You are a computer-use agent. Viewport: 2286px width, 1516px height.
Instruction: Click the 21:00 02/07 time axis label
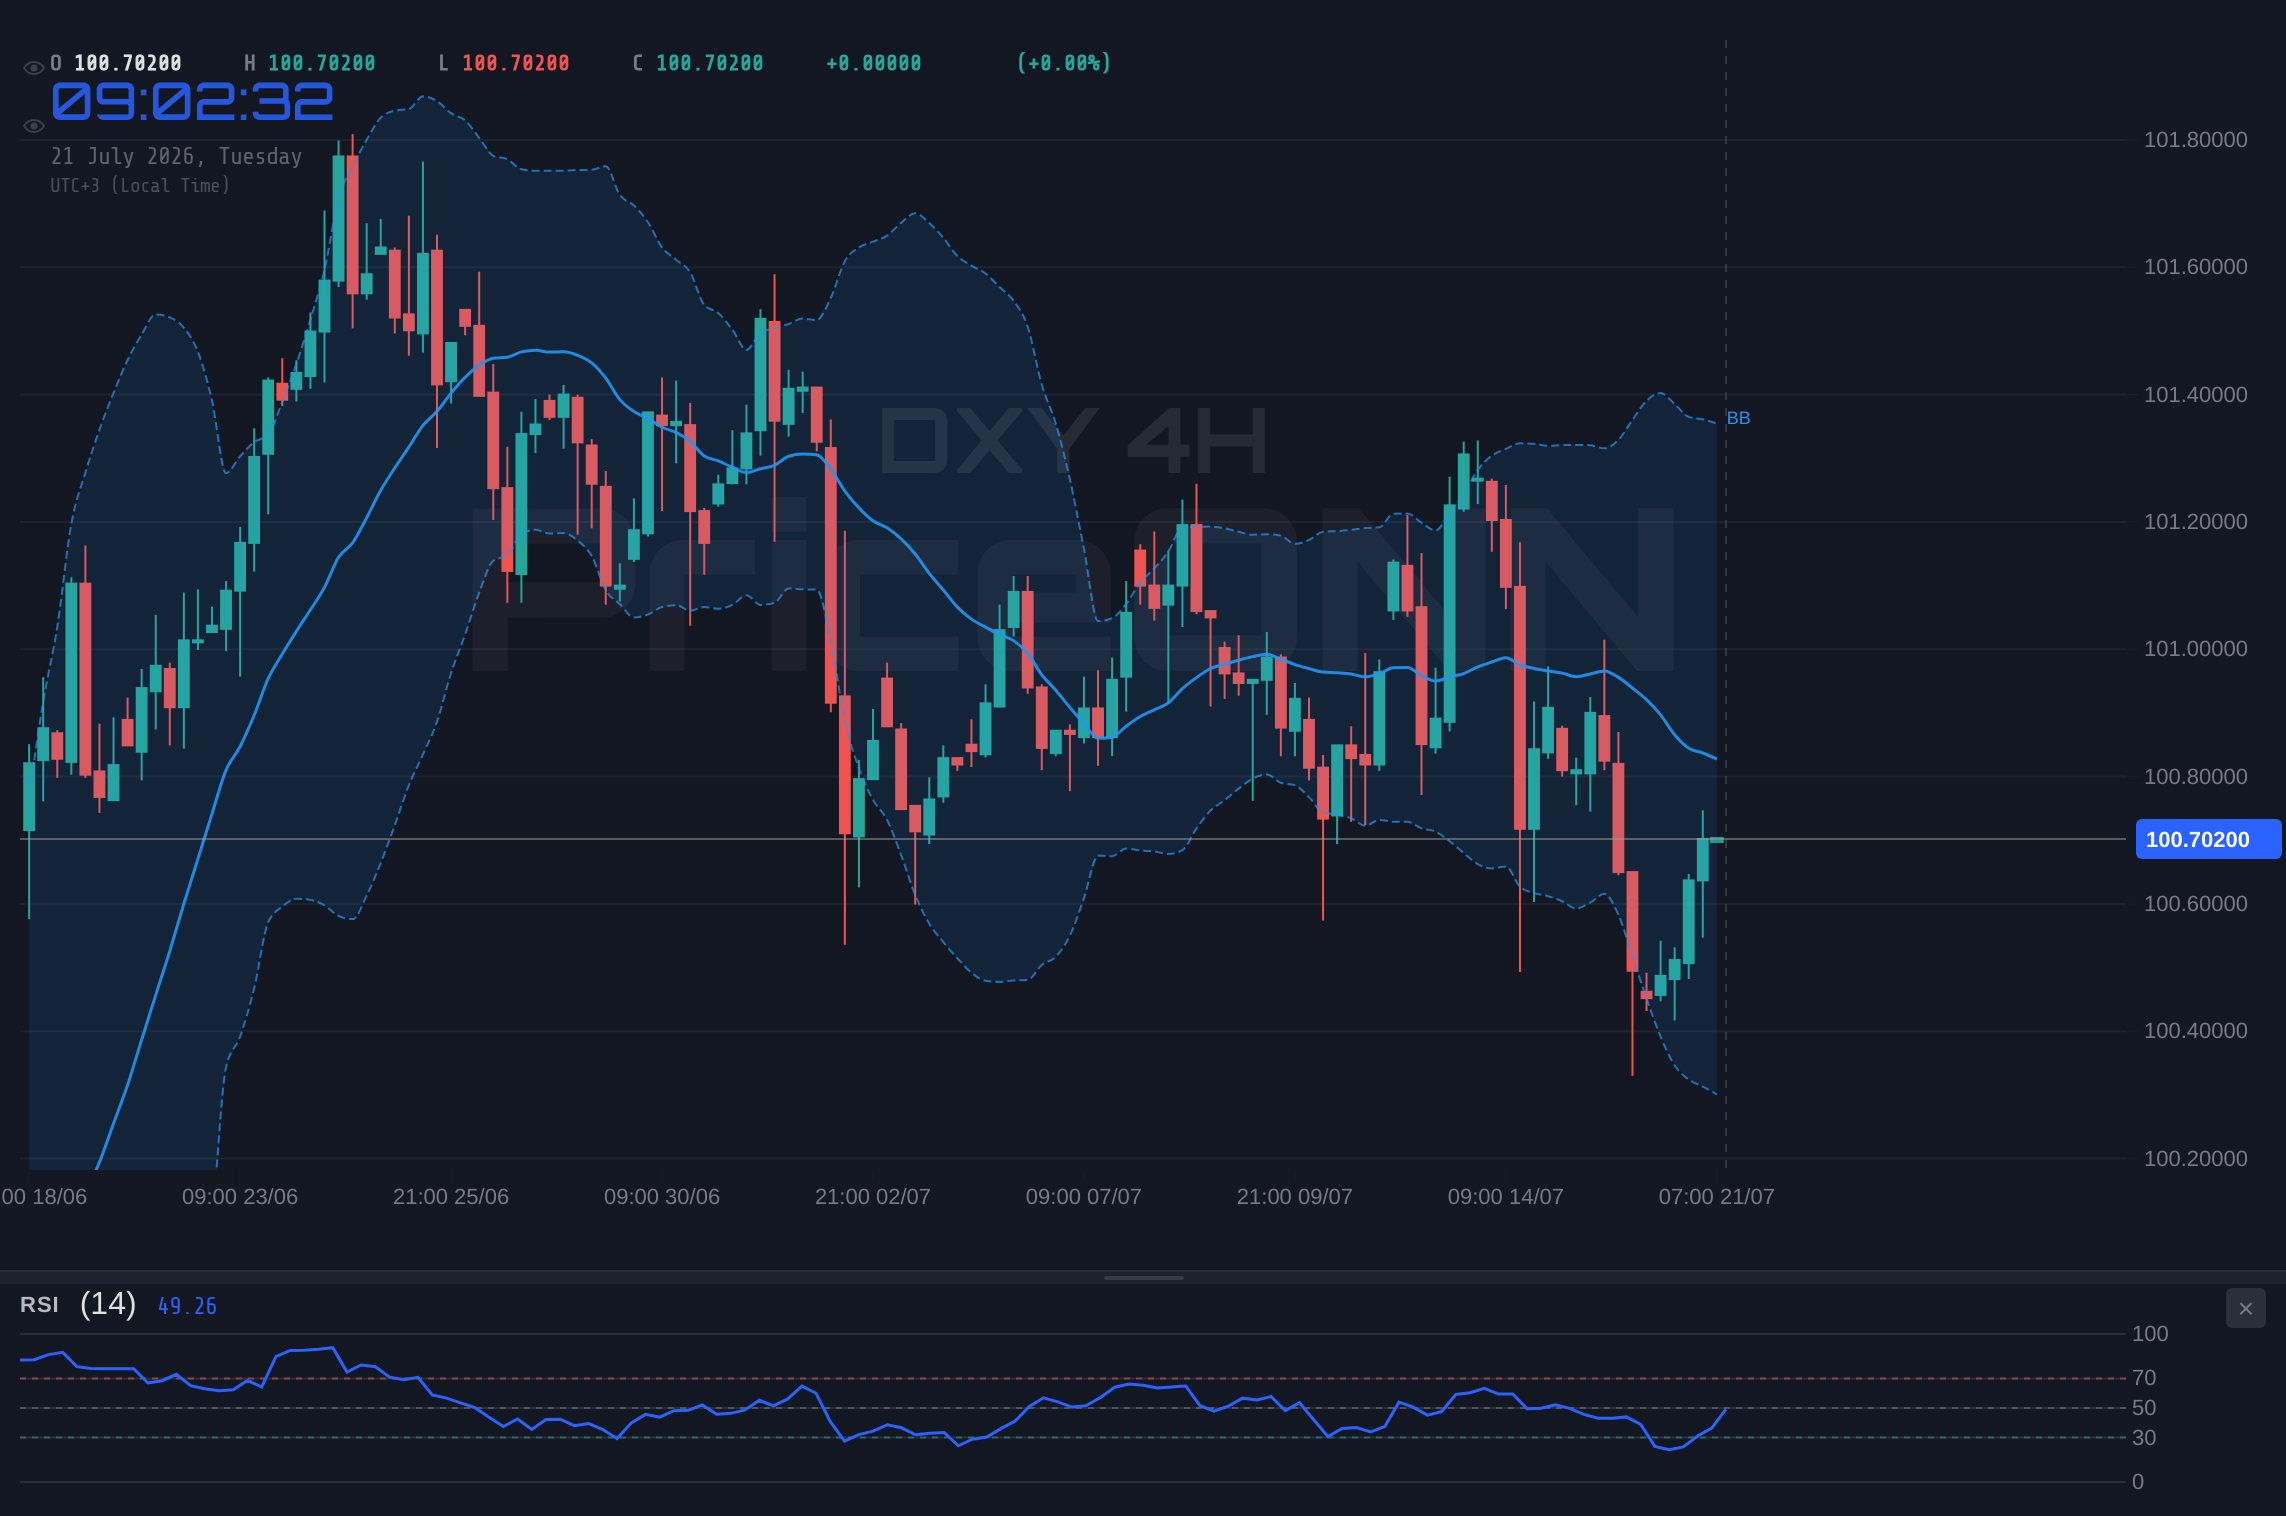coord(872,1196)
